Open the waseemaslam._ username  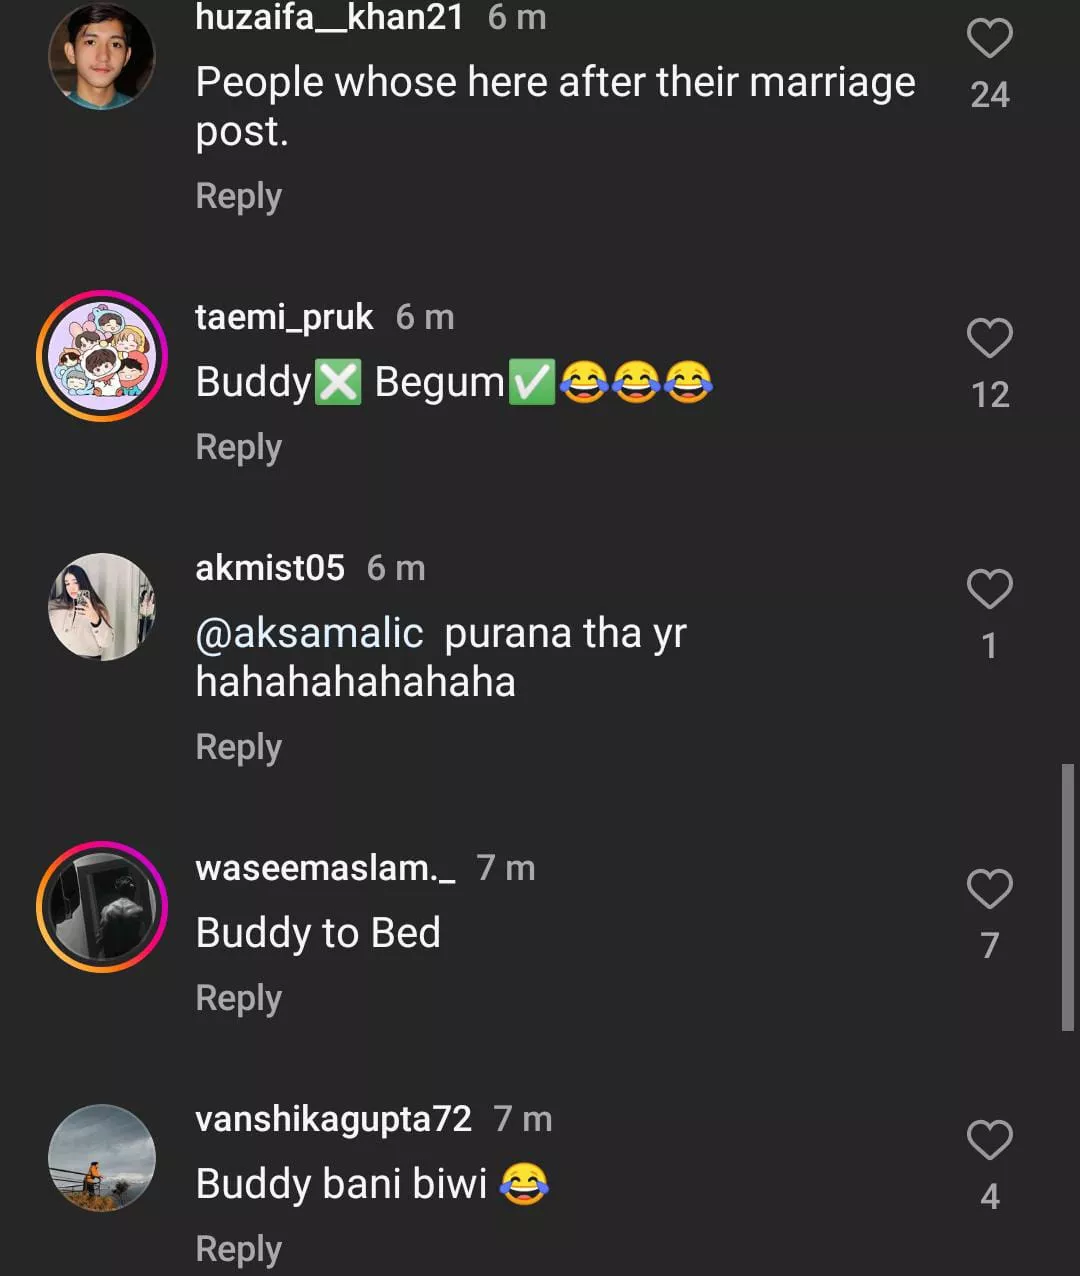(x=325, y=868)
